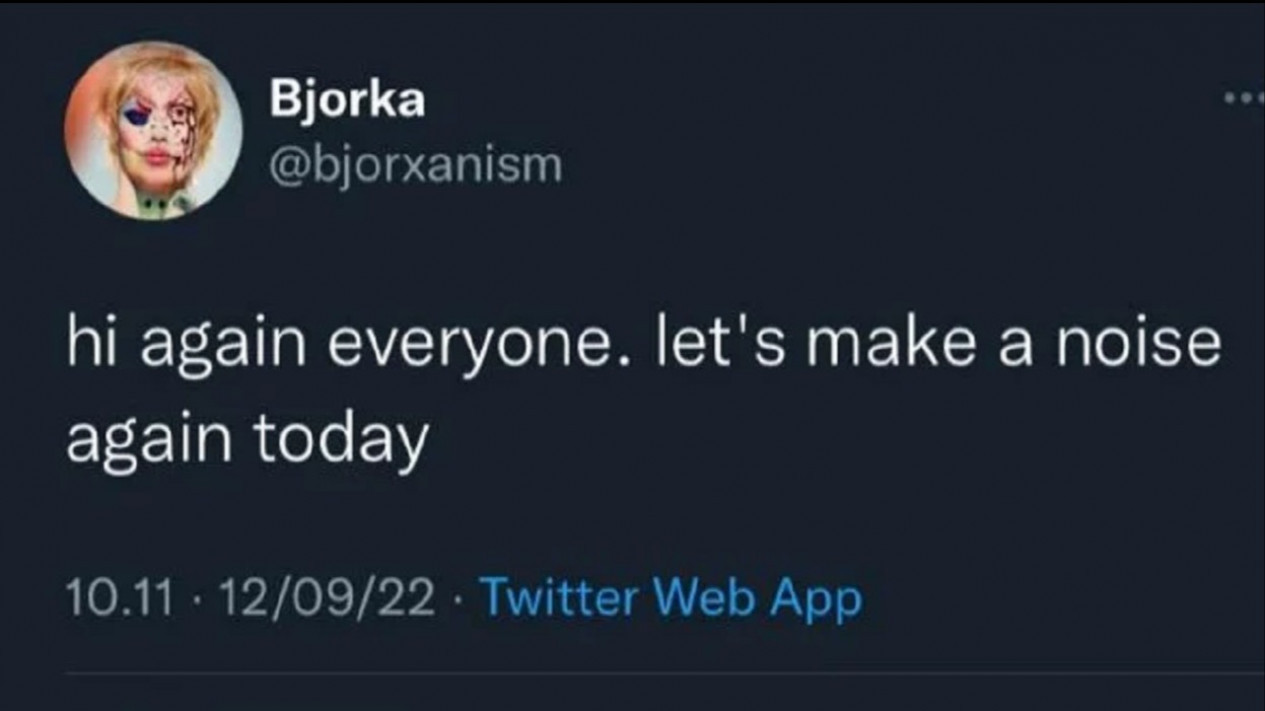Click the word 'Twitter' in the source label
The height and width of the screenshot is (711, 1265).
pyautogui.click(x=560, y=597)
